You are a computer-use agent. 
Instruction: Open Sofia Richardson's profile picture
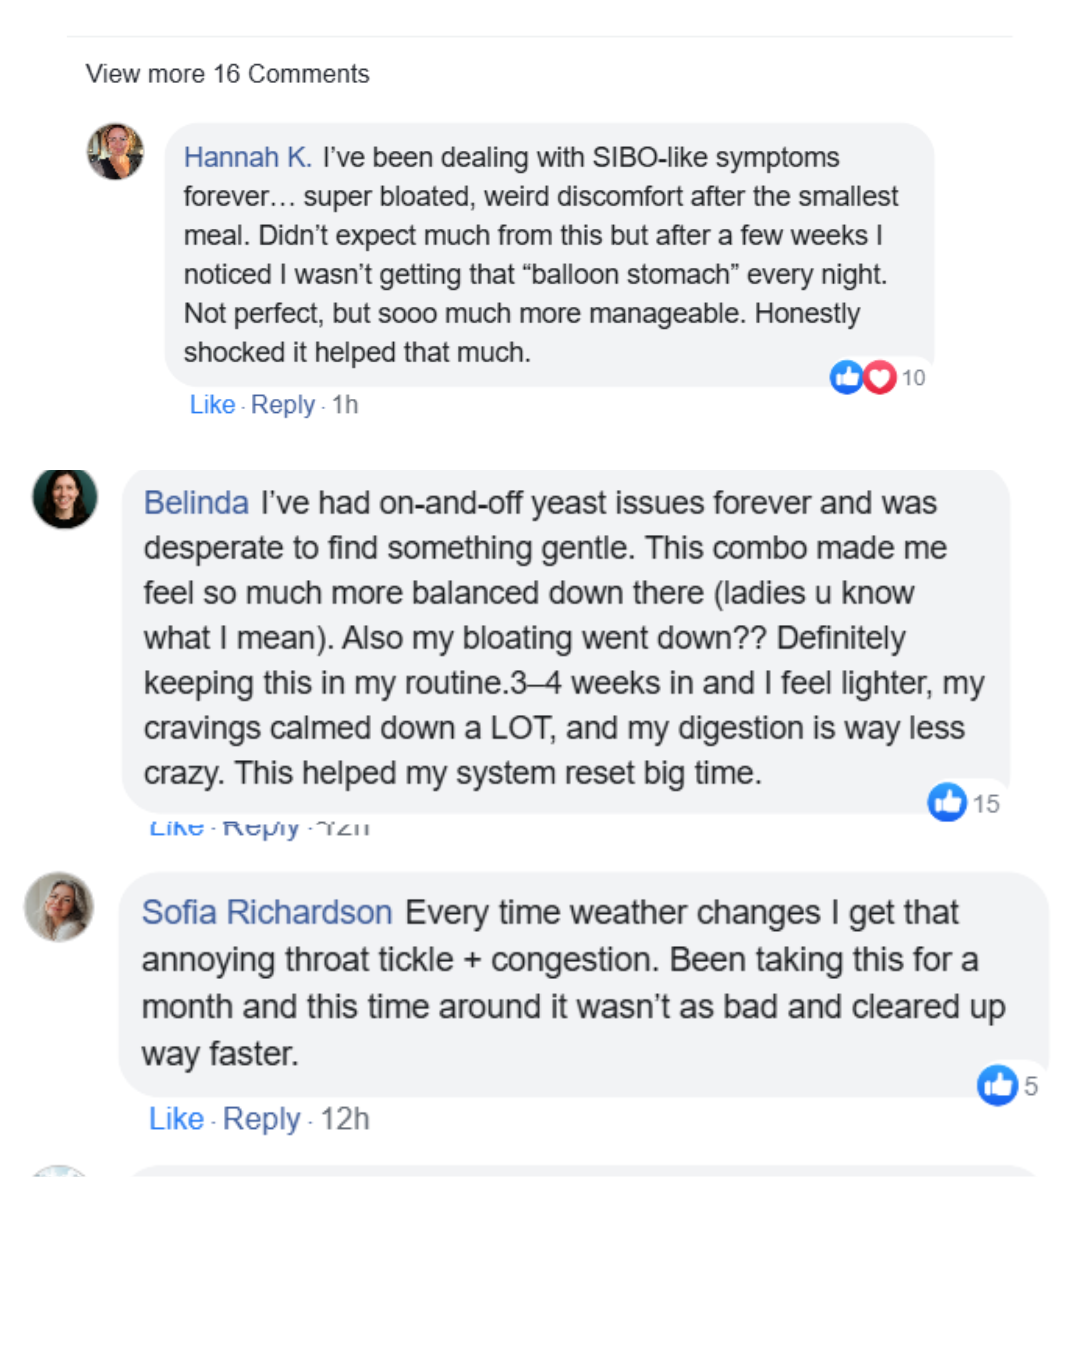click(x=59, y=907)
